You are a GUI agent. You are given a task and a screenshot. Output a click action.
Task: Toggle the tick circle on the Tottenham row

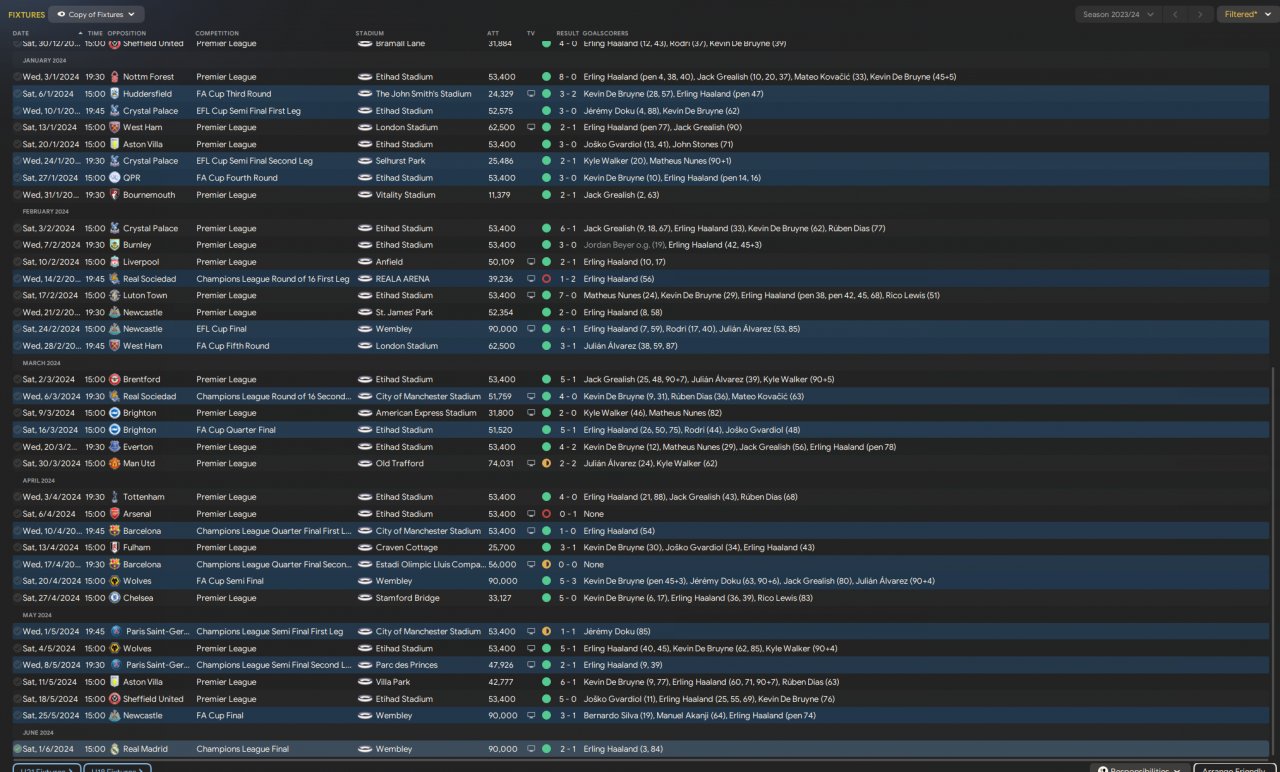(x=17, y=497)
